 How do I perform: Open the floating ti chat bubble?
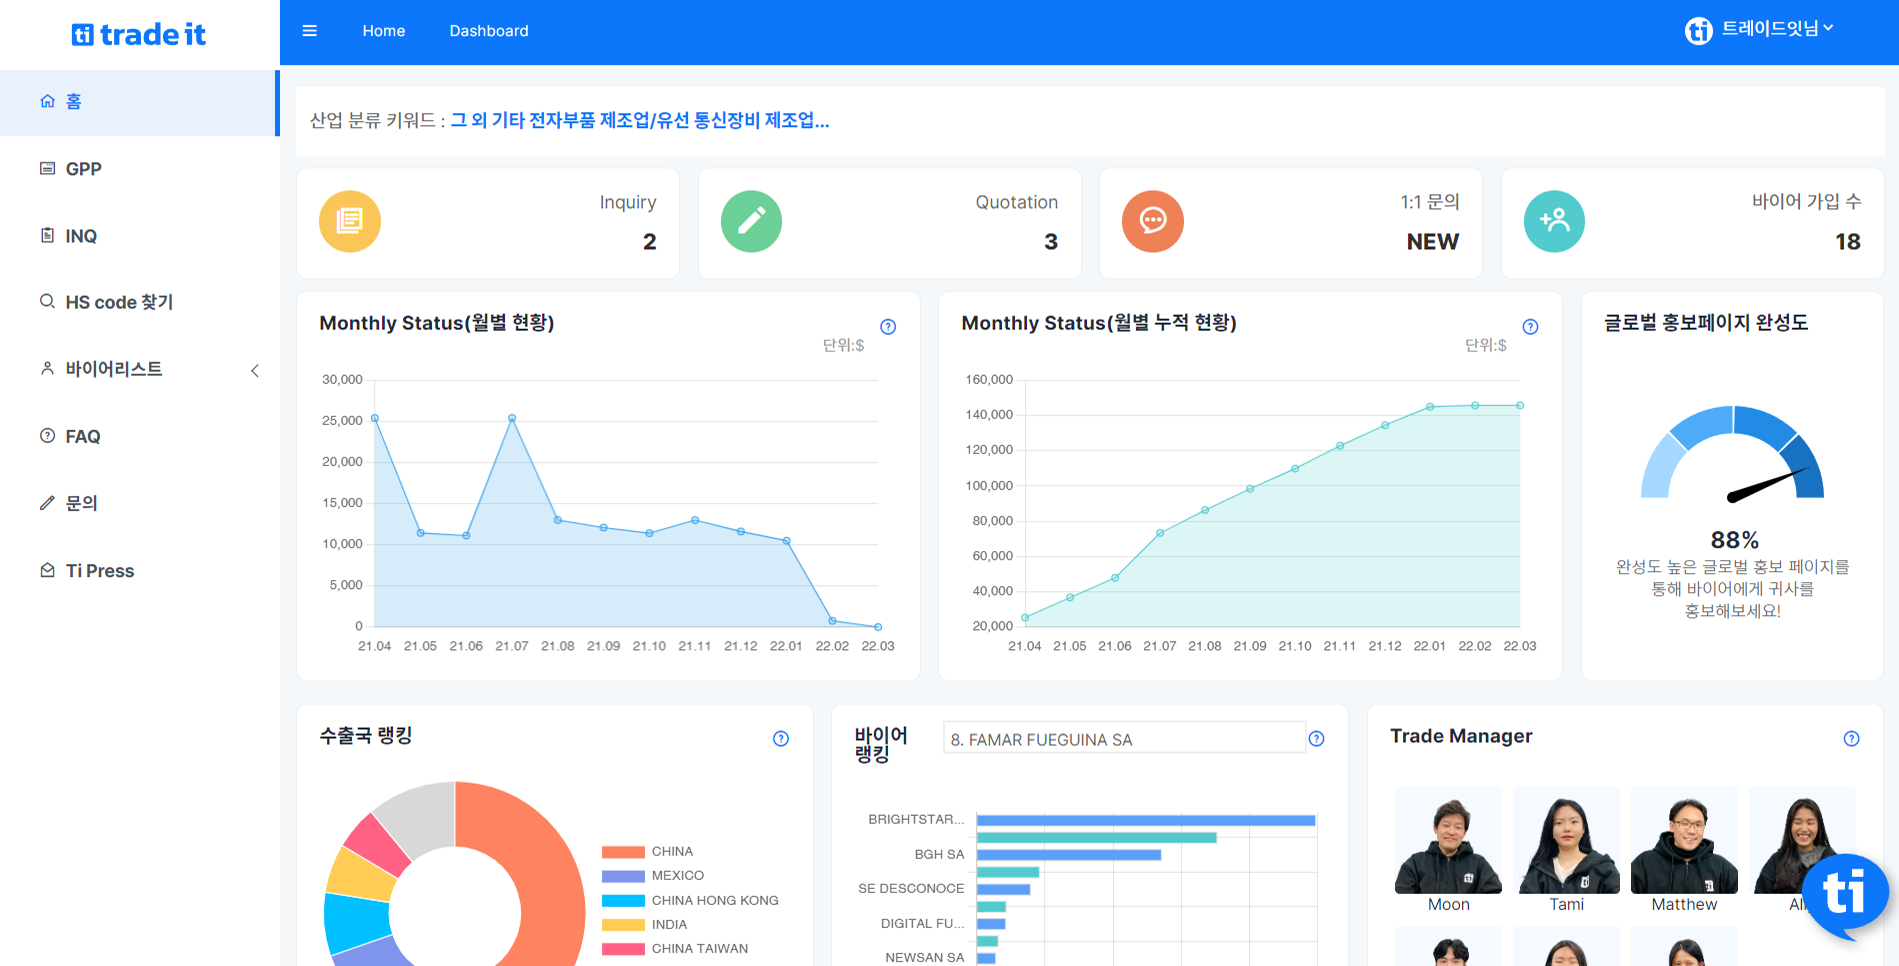pyautogui.click(x=1843, y=892)
